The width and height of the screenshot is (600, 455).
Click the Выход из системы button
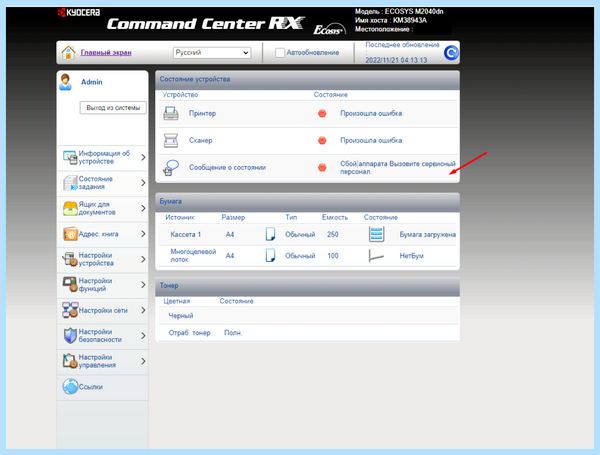point(113,108)
